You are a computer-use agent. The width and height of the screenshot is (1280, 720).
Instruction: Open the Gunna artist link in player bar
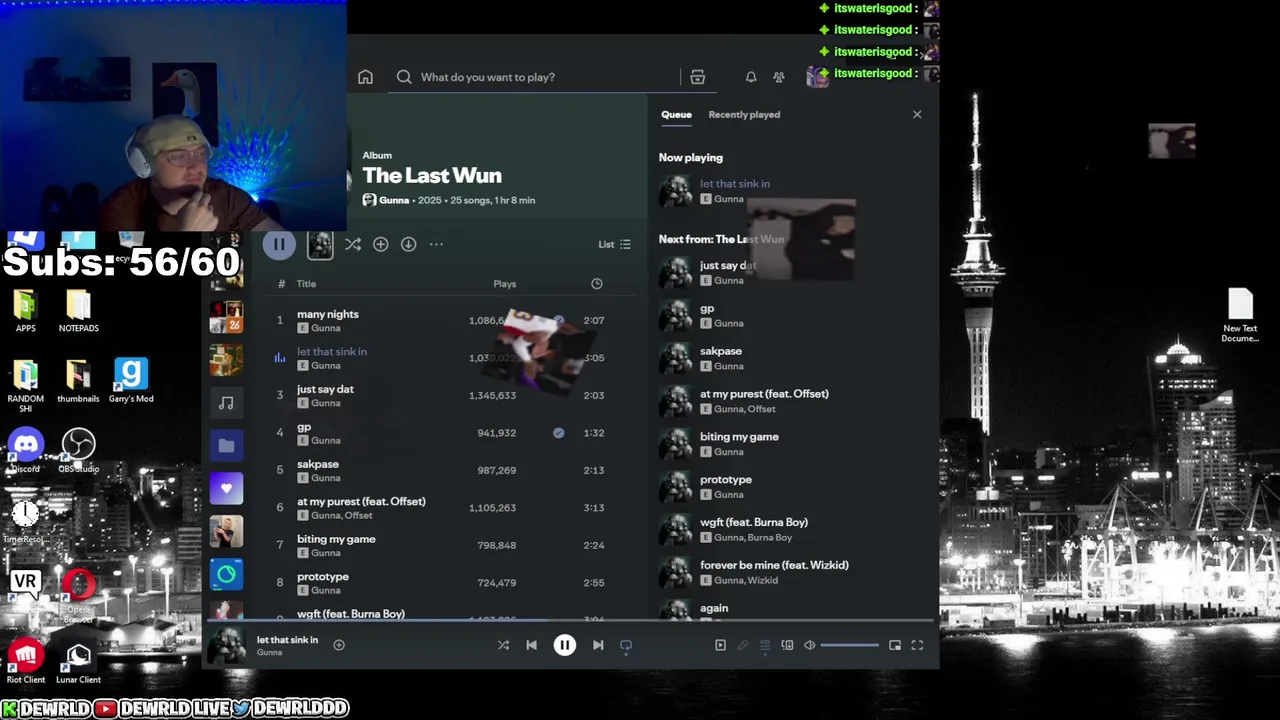tap(269, 653)
